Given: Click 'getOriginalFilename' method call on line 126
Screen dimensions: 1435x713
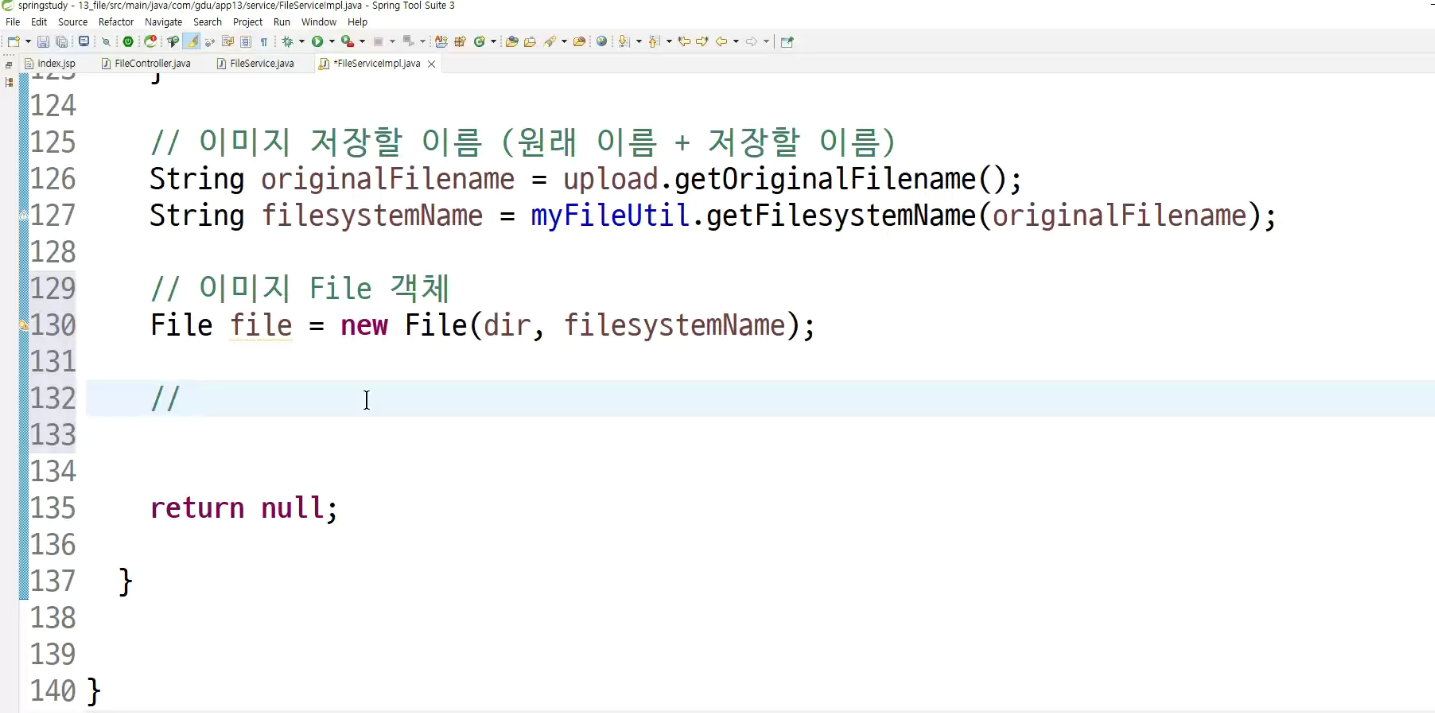Looking at the screenshot, I should 826,180.
